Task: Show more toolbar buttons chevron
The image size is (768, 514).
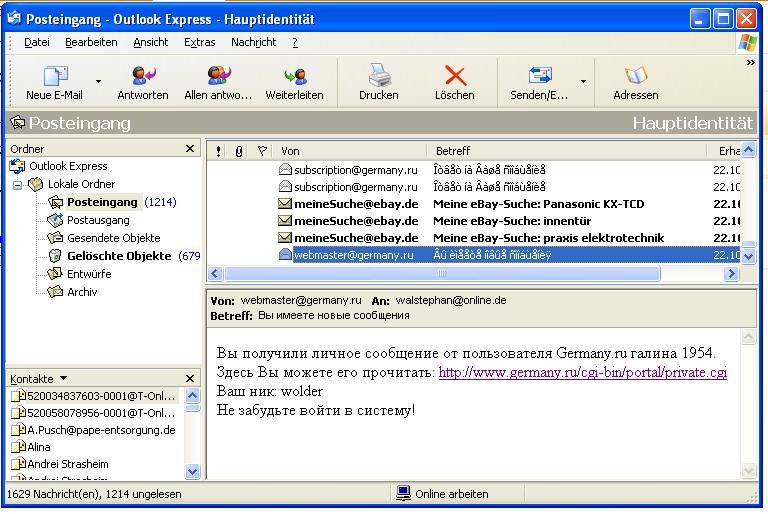Action: (750, 63)
